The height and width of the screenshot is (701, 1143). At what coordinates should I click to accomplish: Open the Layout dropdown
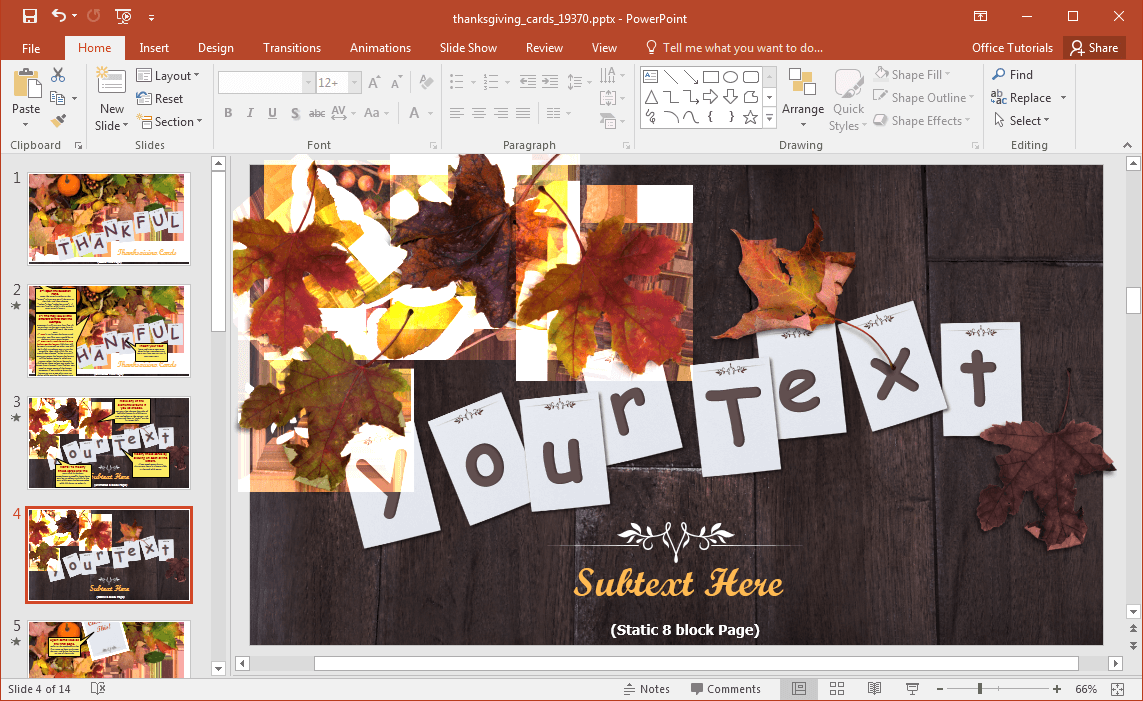tap(170, 75)
